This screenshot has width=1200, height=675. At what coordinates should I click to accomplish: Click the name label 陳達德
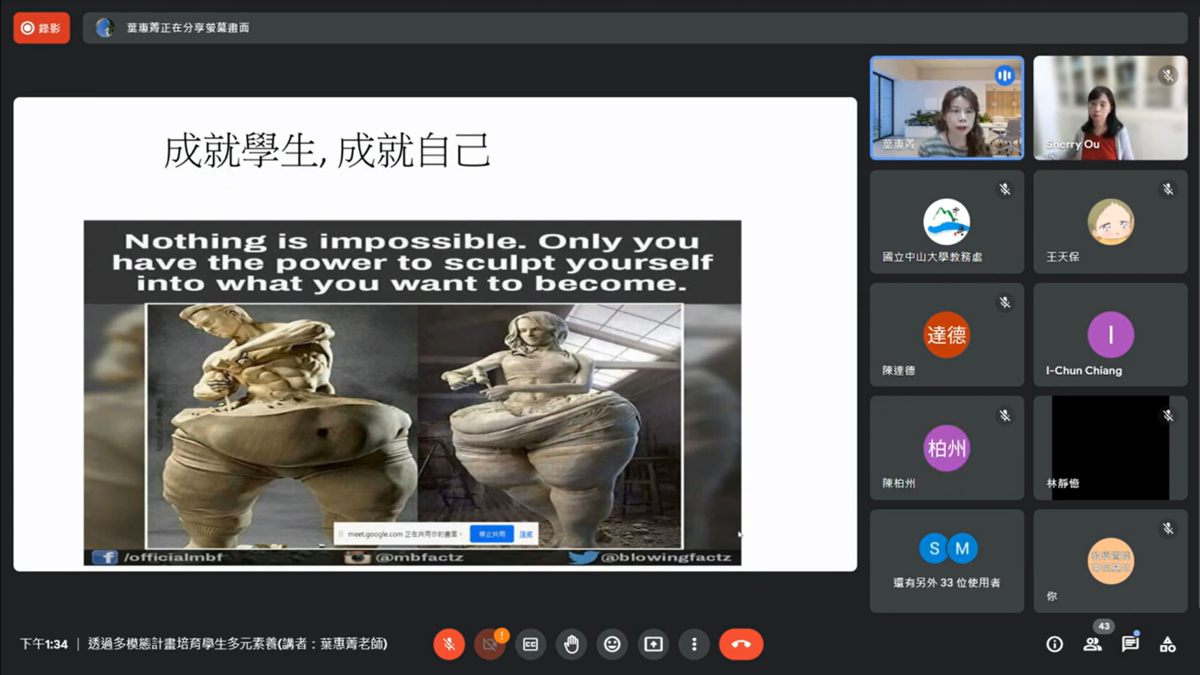pos(898,370)
